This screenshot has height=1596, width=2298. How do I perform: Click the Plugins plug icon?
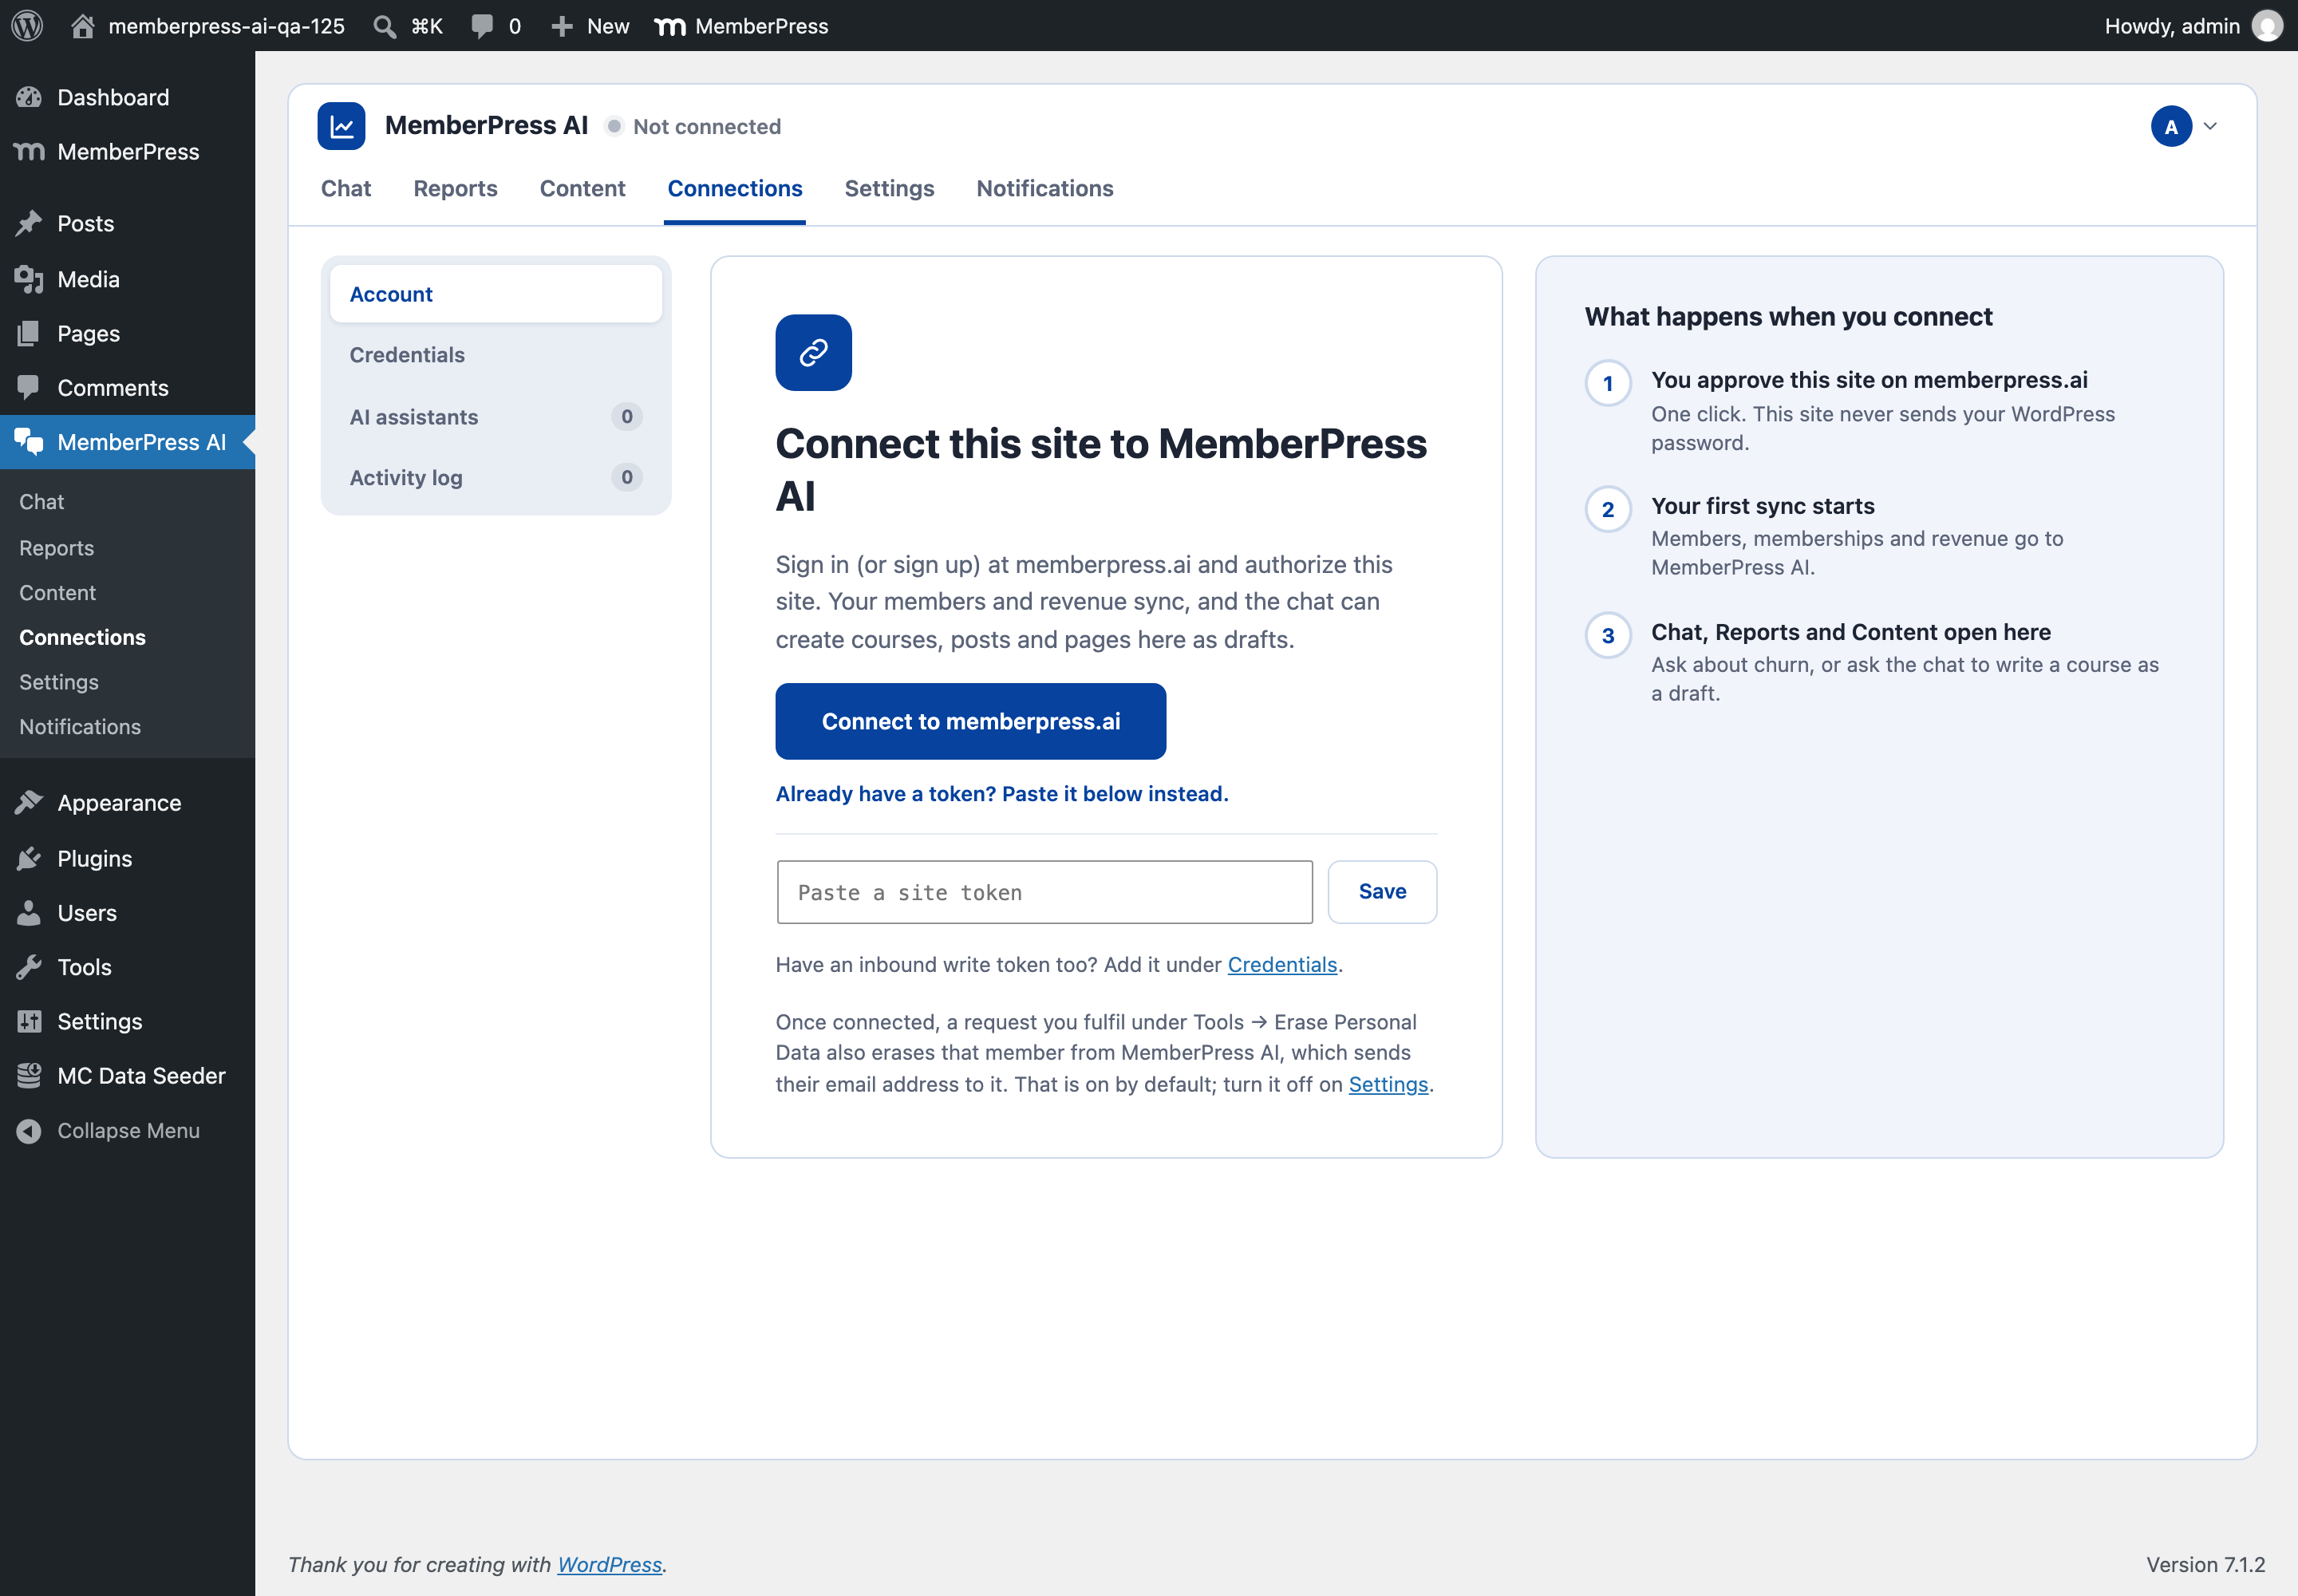click(29, 858)
